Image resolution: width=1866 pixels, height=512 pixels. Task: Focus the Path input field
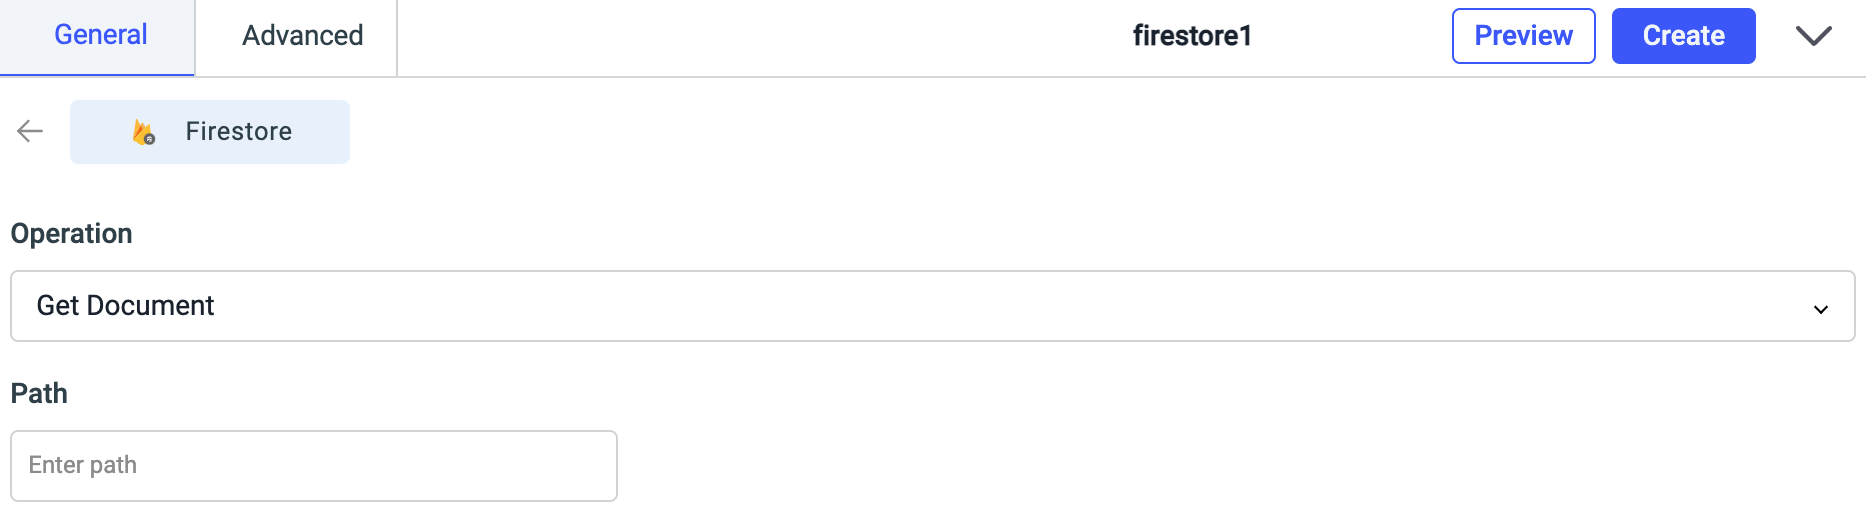[314, 466]
